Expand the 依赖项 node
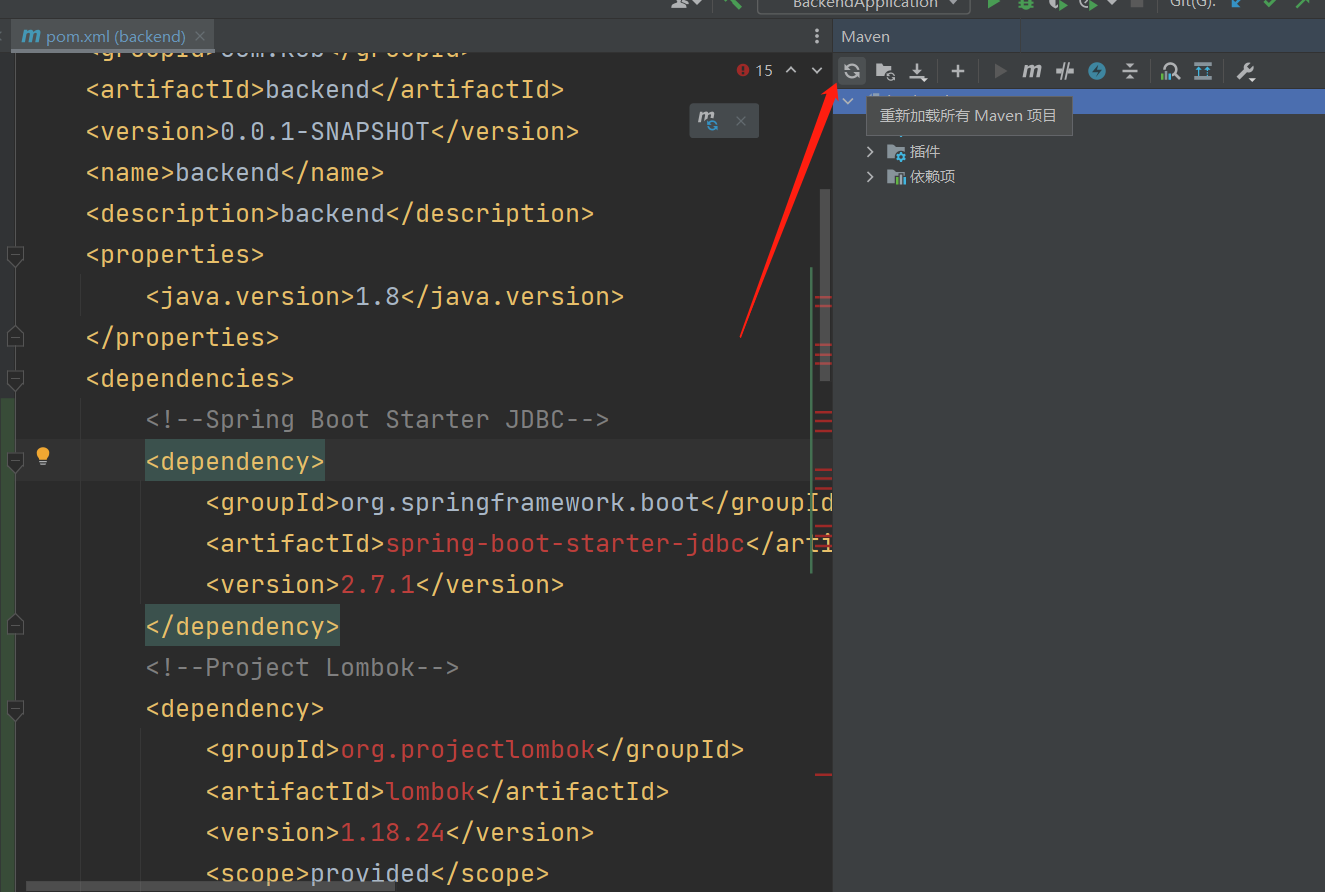 point(870,177)
